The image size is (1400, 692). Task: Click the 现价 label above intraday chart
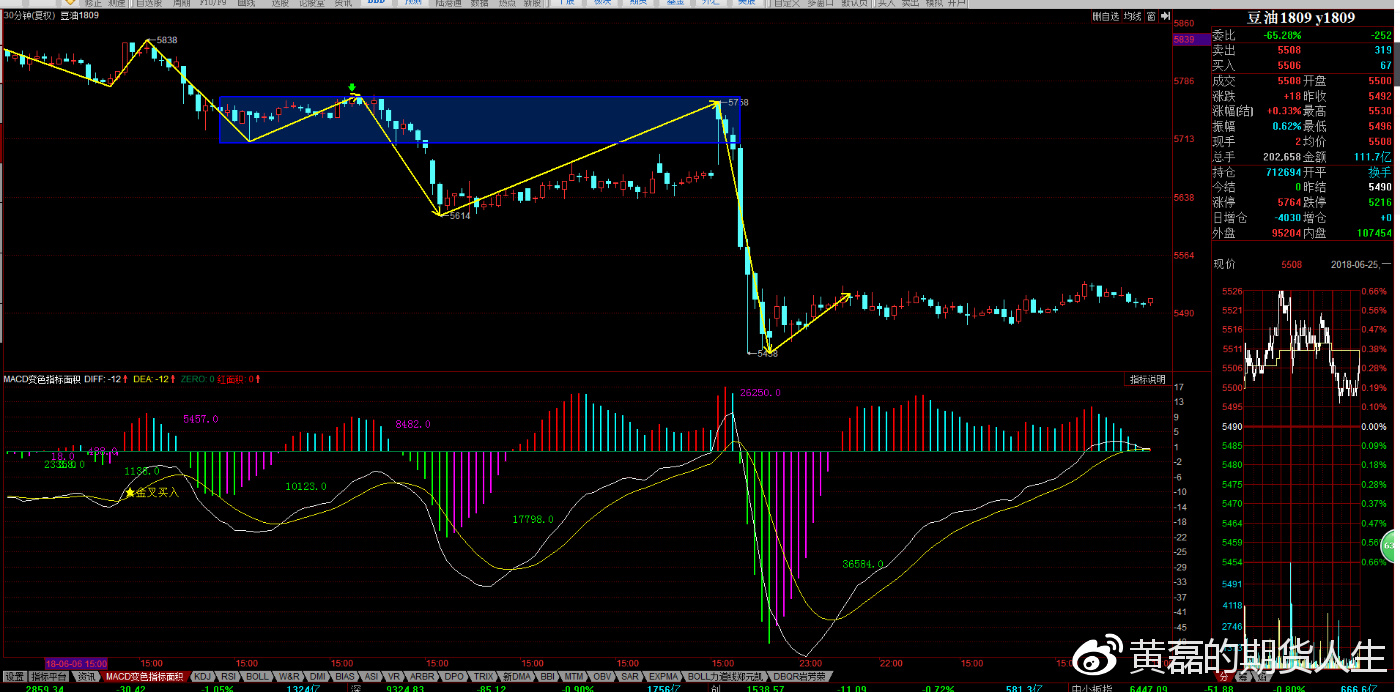[1225, 264]
